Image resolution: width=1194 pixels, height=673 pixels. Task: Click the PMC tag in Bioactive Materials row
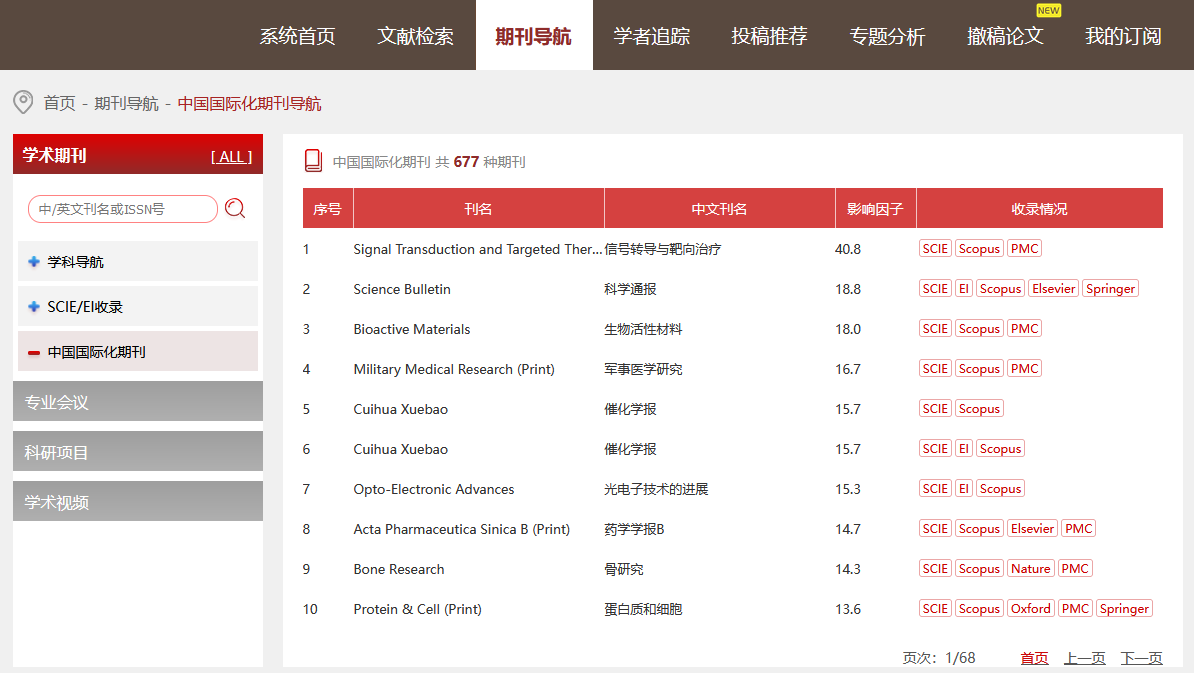[x=1024, y=329]
